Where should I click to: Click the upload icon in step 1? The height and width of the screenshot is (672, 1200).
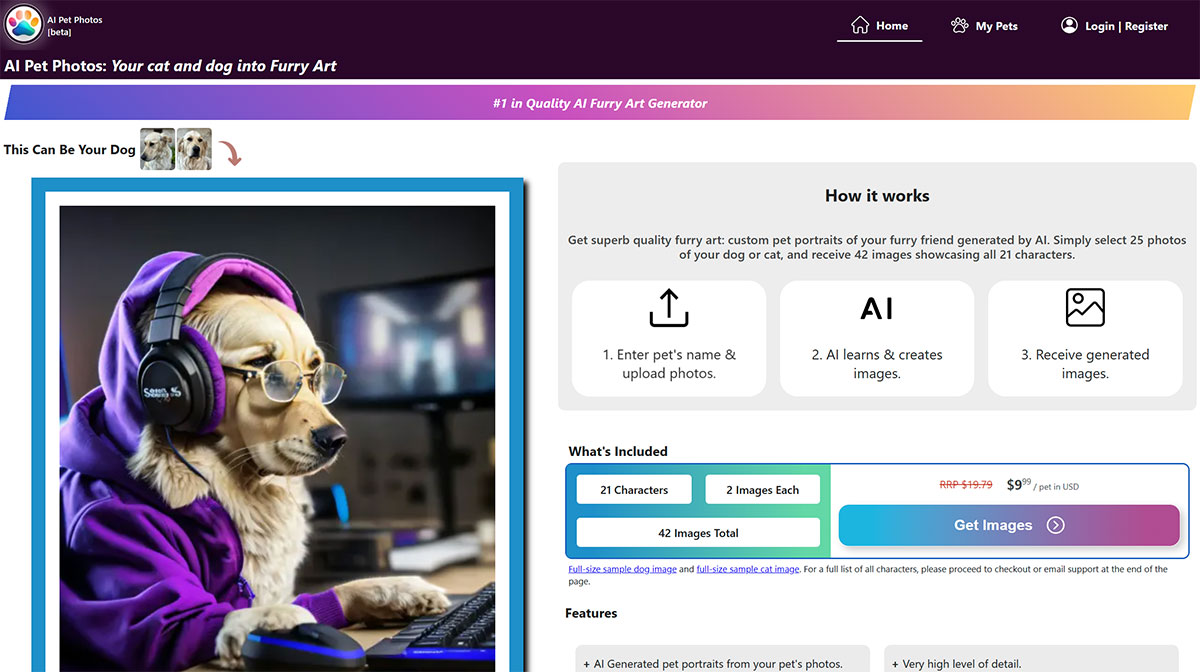[668, 310]
